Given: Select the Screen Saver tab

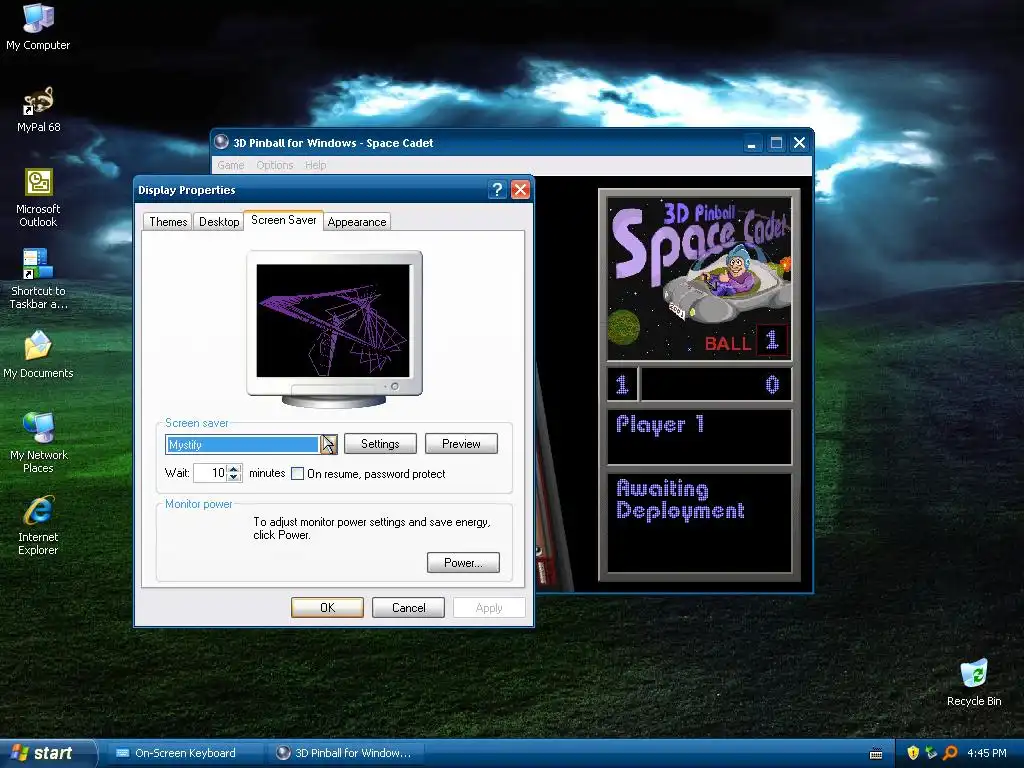Looking at the screenshot, I should pyautogui.click(x=283, y=220).
